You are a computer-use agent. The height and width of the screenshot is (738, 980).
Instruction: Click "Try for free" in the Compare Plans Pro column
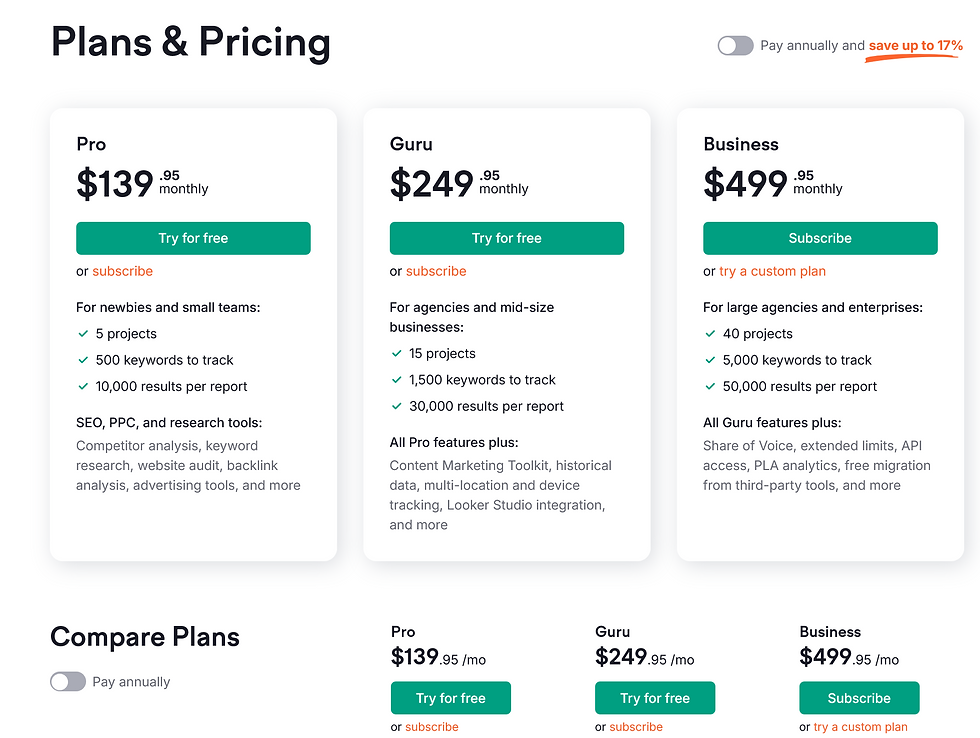(x=451, y=698)
